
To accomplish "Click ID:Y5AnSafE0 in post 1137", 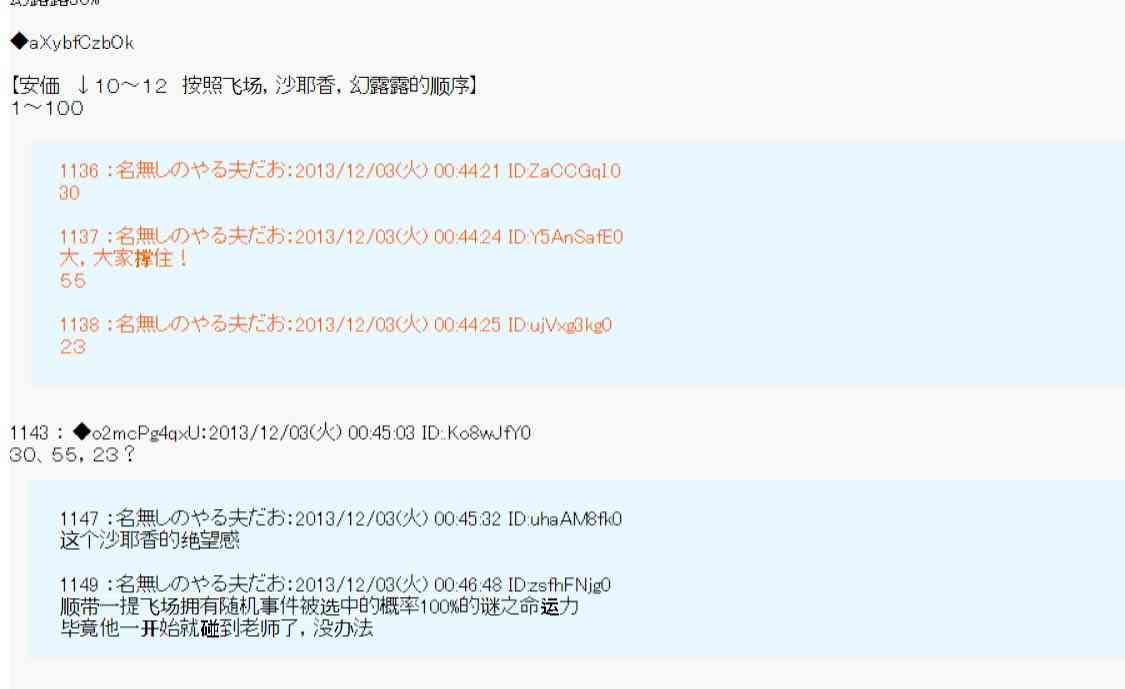I will tap(565, 237).
